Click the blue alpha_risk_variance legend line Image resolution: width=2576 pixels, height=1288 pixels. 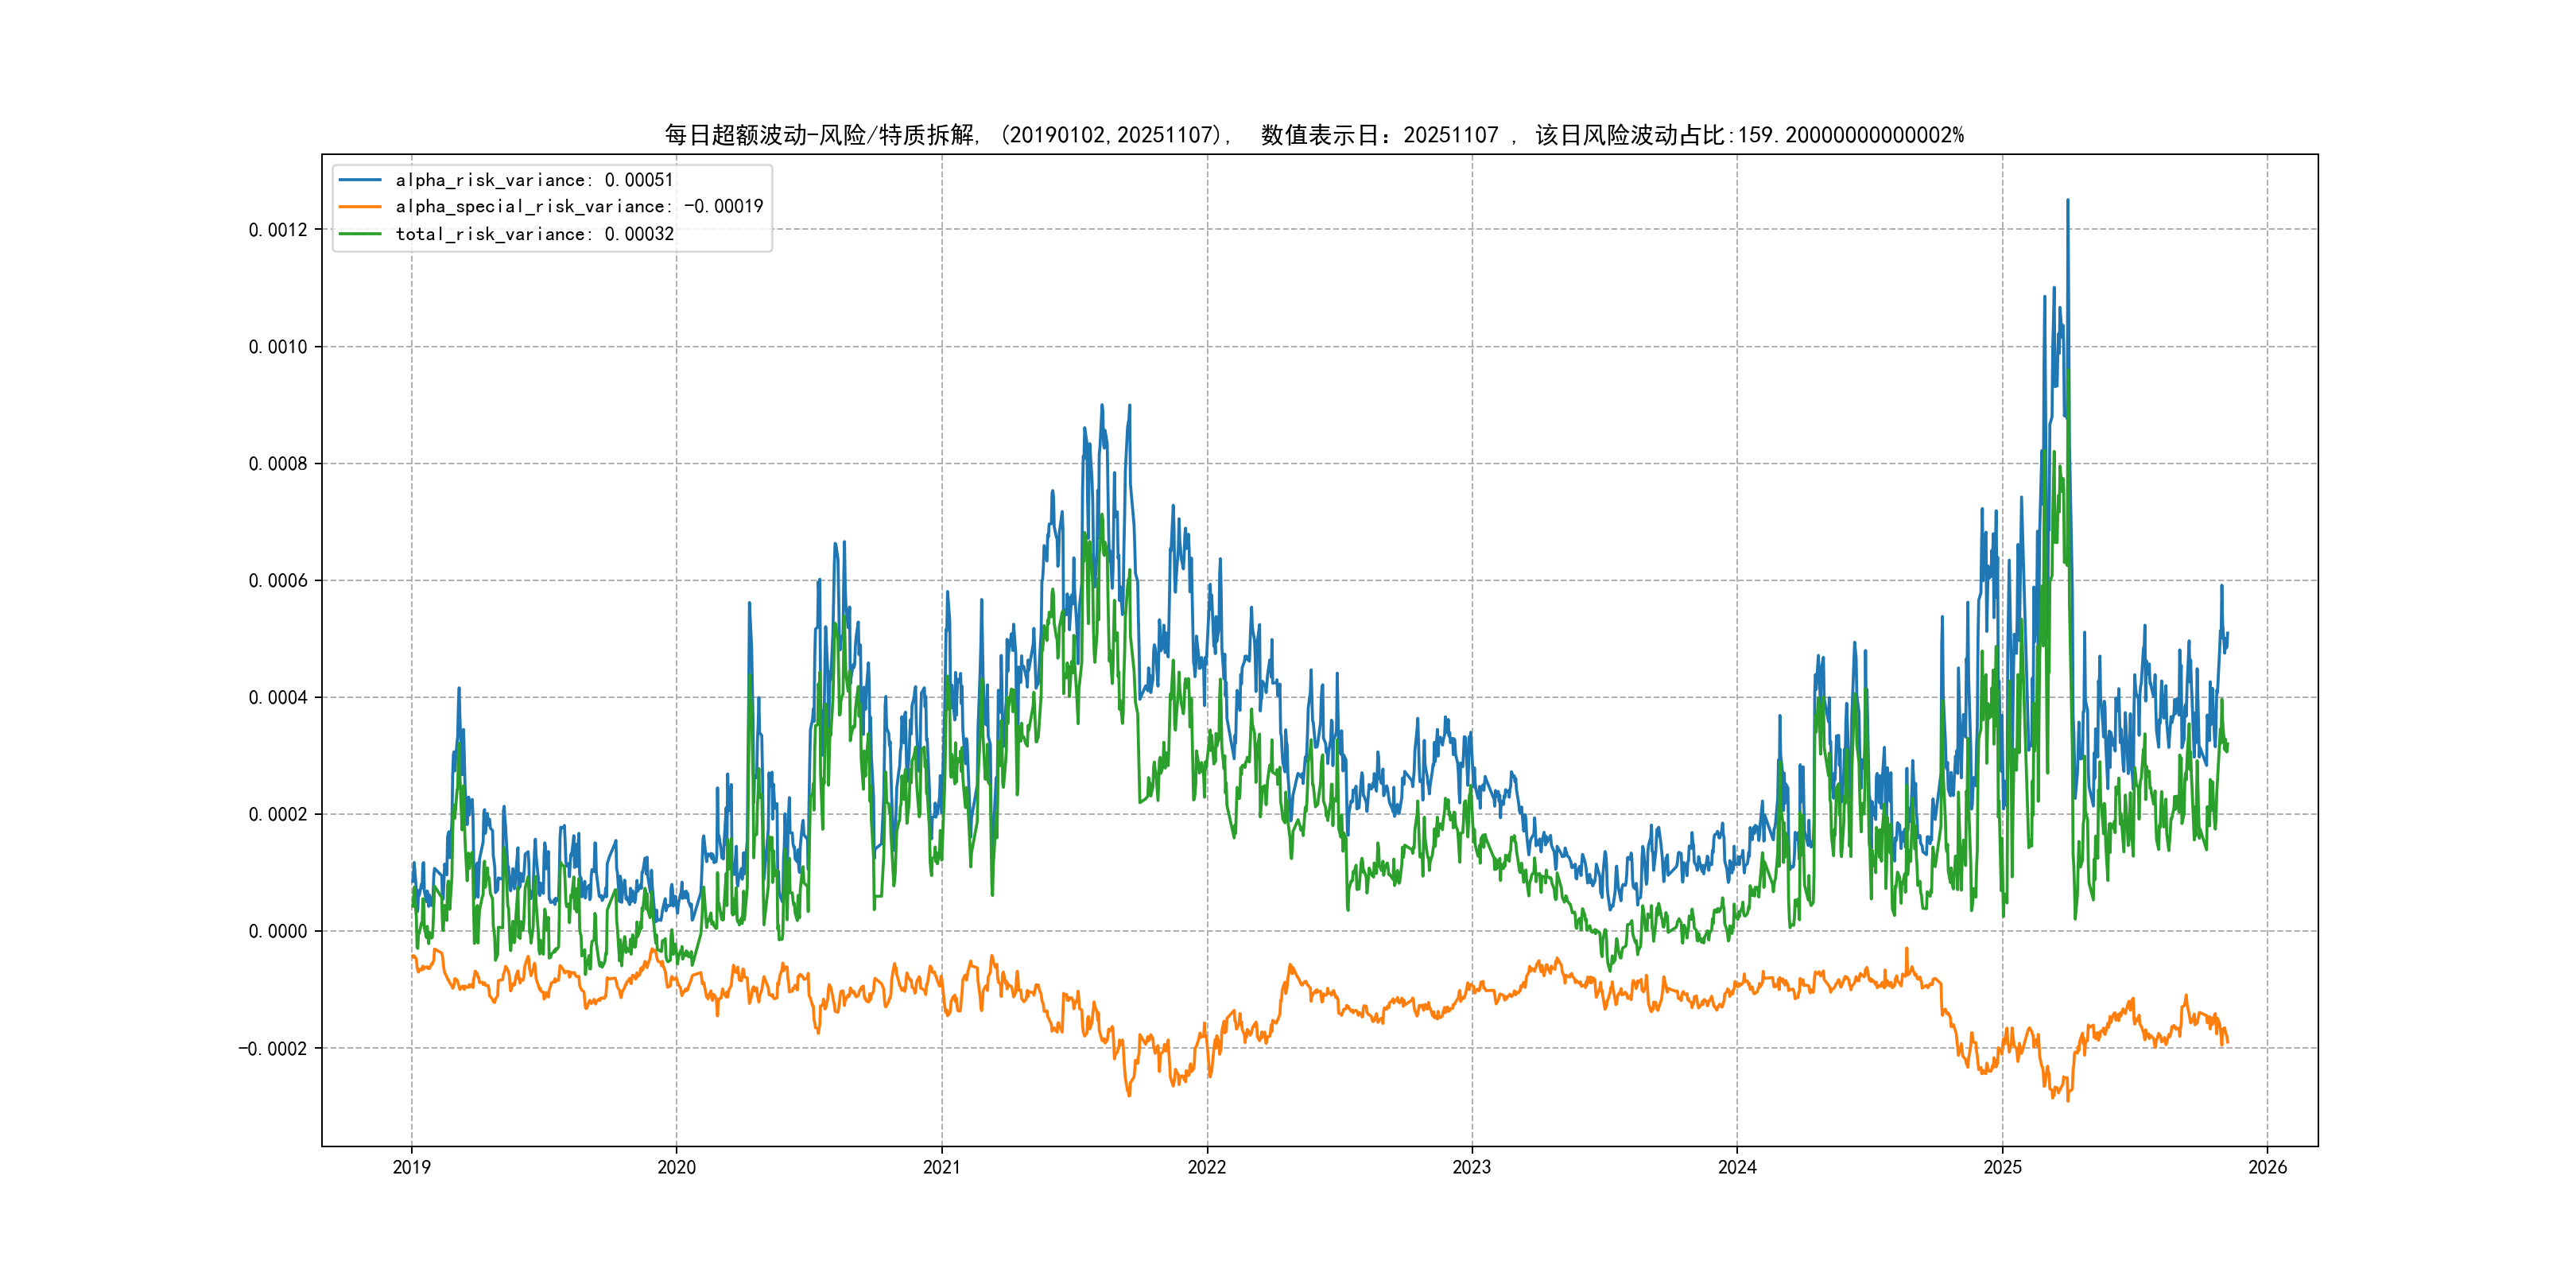click(x=360, y=180)
